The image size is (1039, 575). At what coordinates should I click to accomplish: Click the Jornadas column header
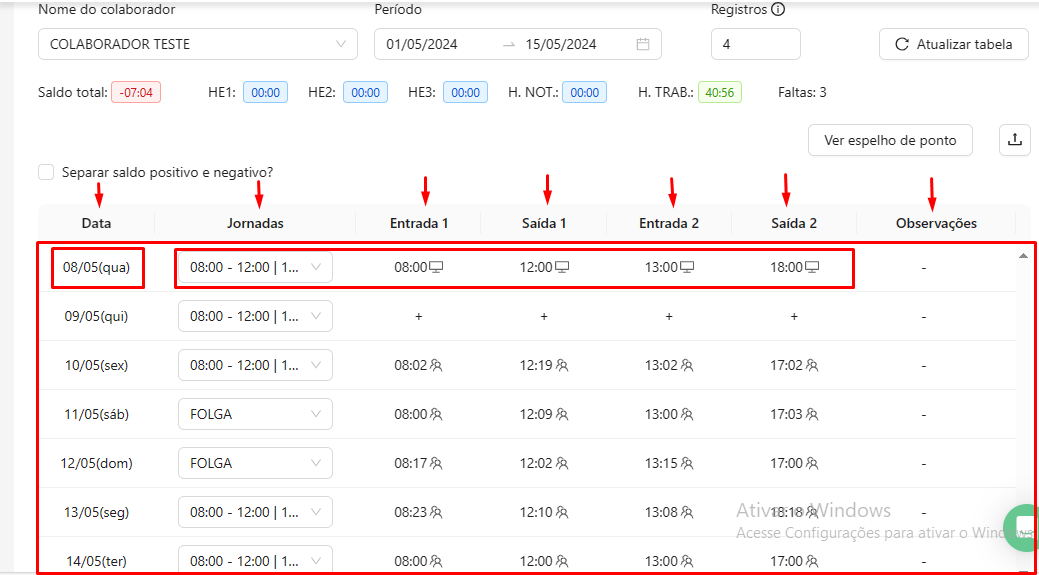pyautogui.click(x=256, y=223)
